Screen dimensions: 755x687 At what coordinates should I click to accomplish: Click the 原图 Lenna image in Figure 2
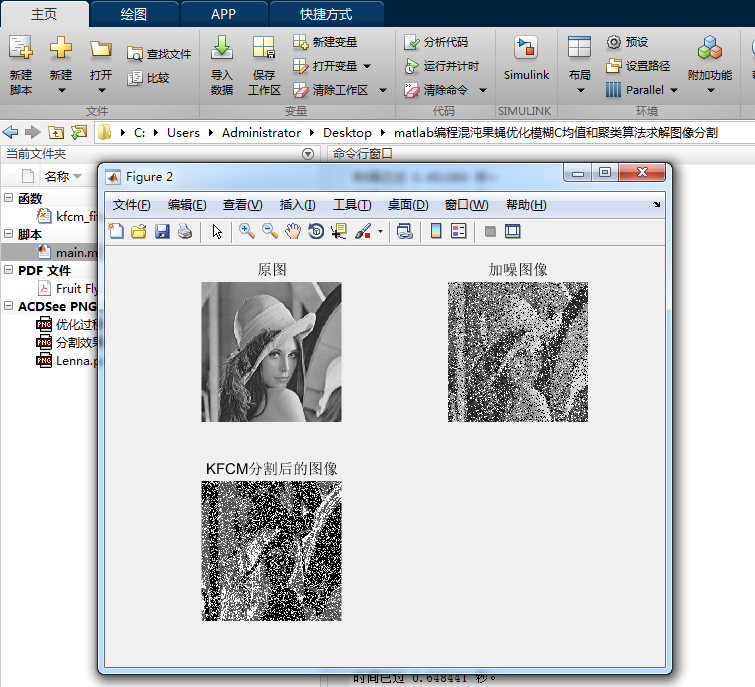271,352
